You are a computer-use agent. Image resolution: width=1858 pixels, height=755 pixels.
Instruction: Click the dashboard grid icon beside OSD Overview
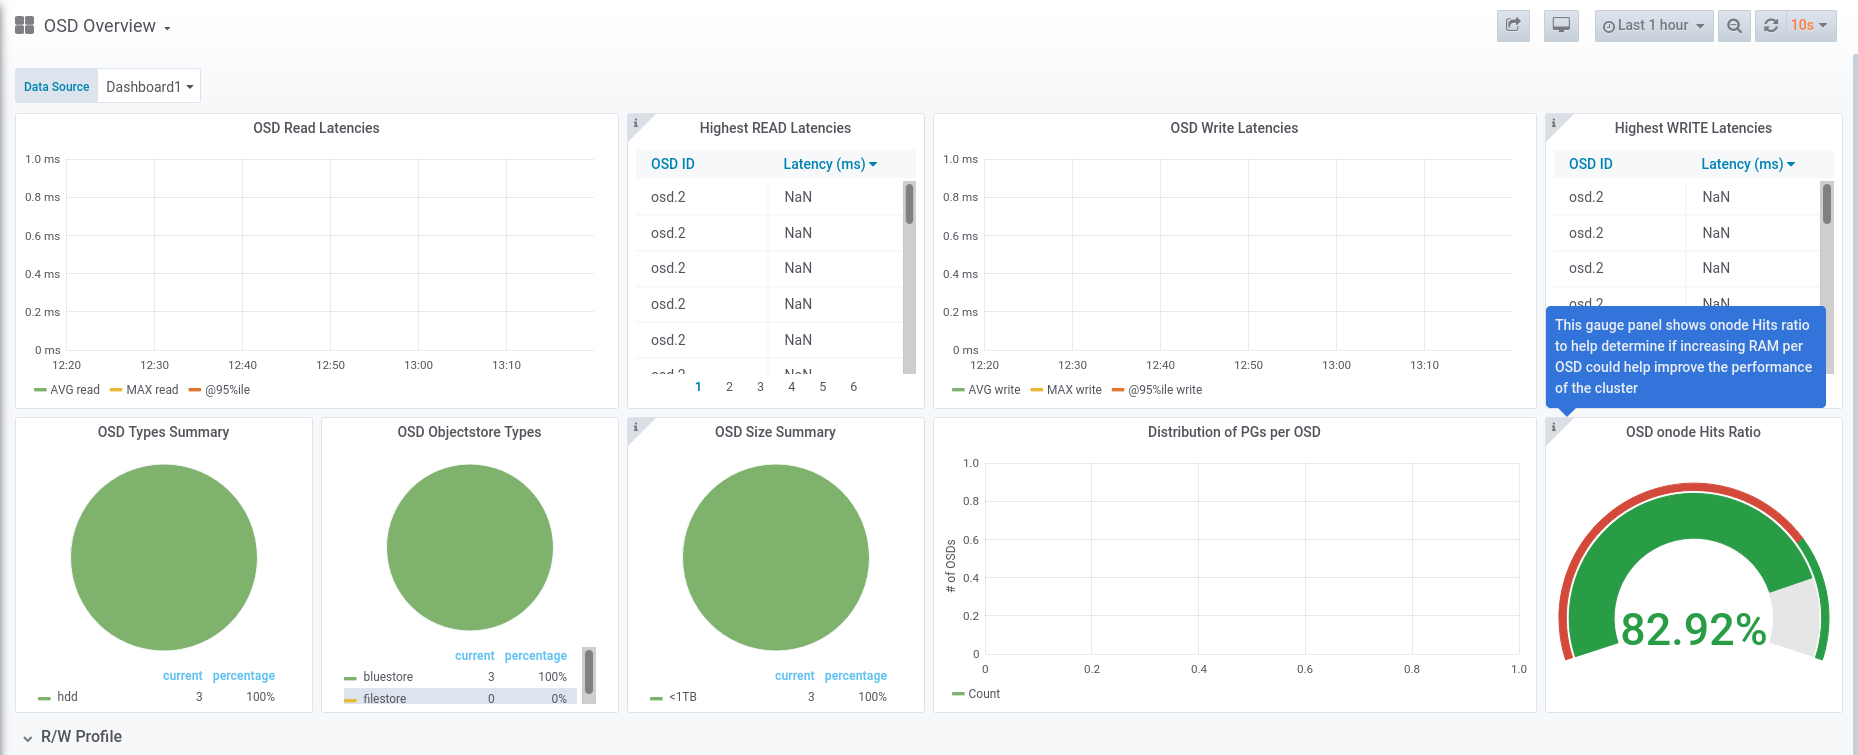click(x=25, y=25)
